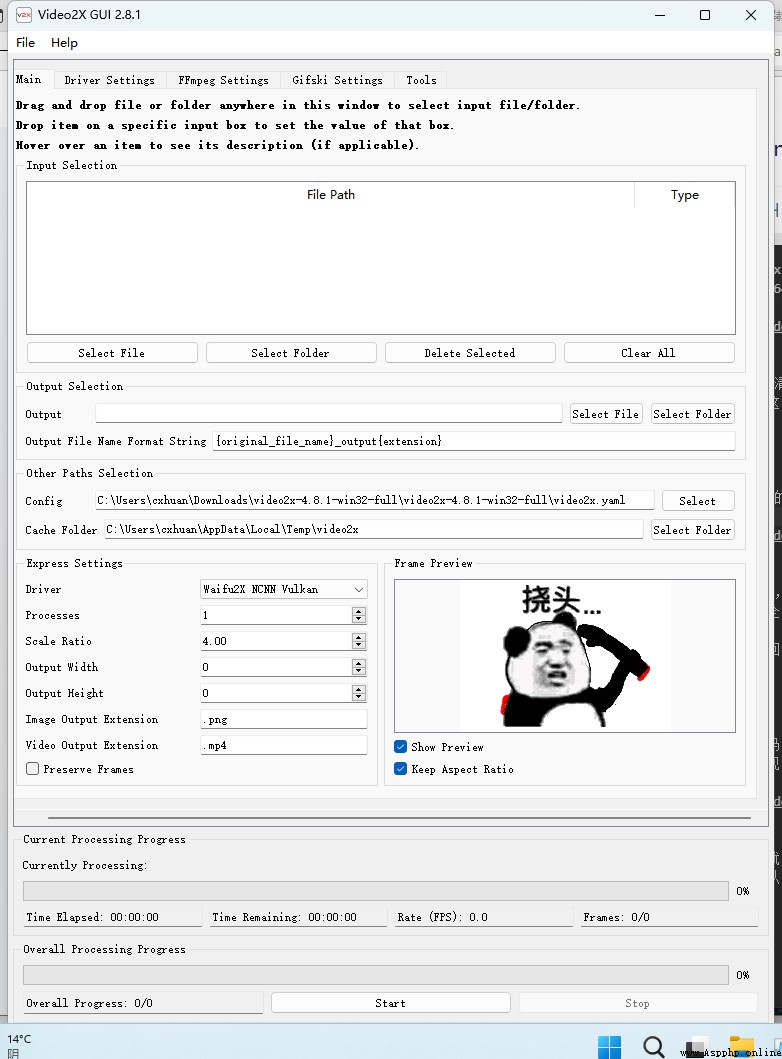
Task: Switch to Gifski Settings tab
Action: [x=338, y=80]
